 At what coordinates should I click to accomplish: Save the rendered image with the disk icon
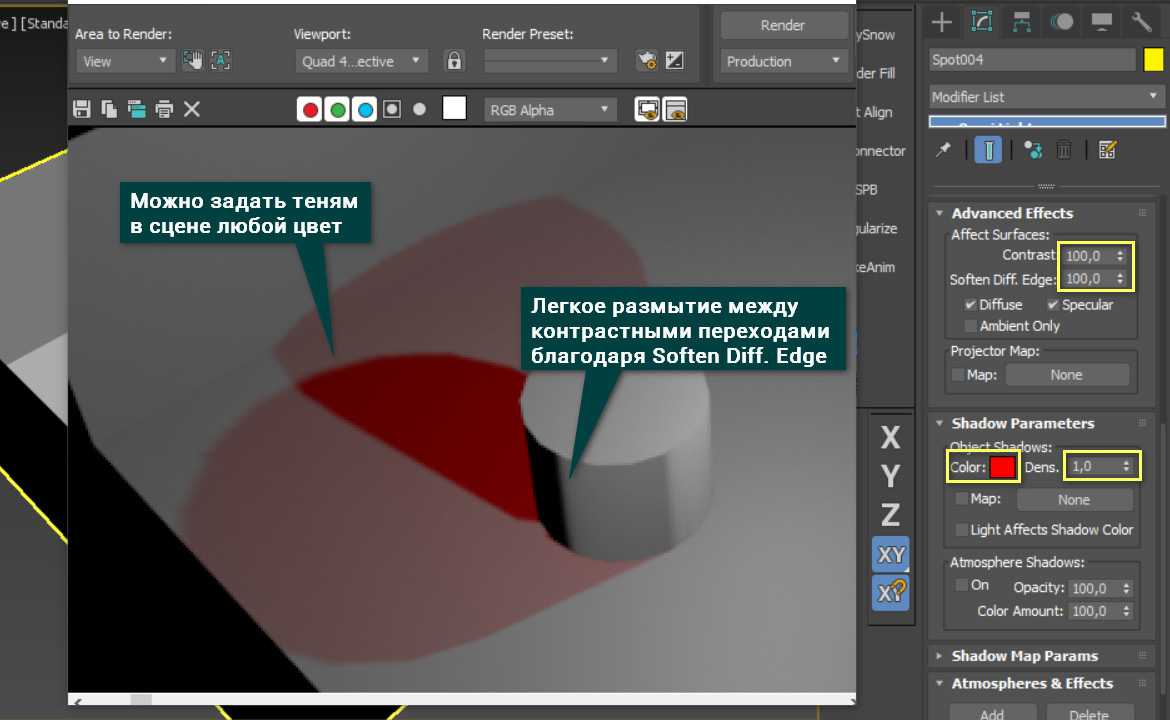[x=83, y=109]
